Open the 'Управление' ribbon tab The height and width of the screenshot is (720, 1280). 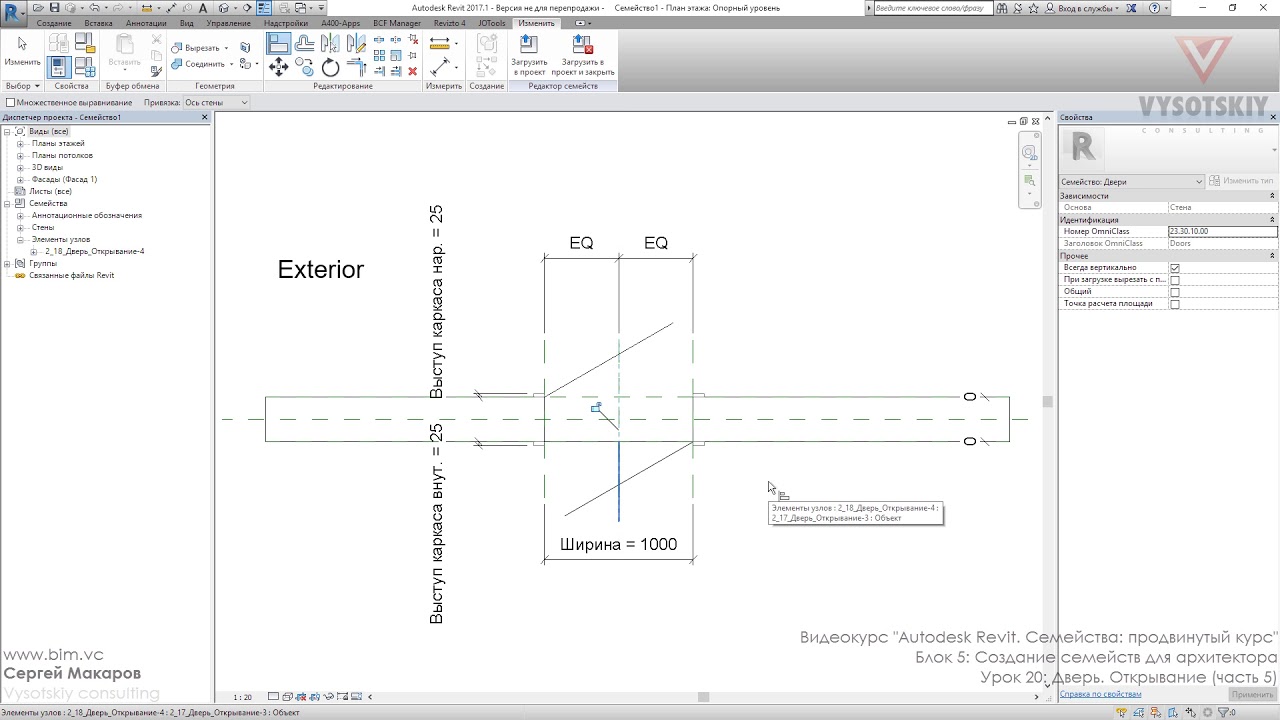coord(229,23)
